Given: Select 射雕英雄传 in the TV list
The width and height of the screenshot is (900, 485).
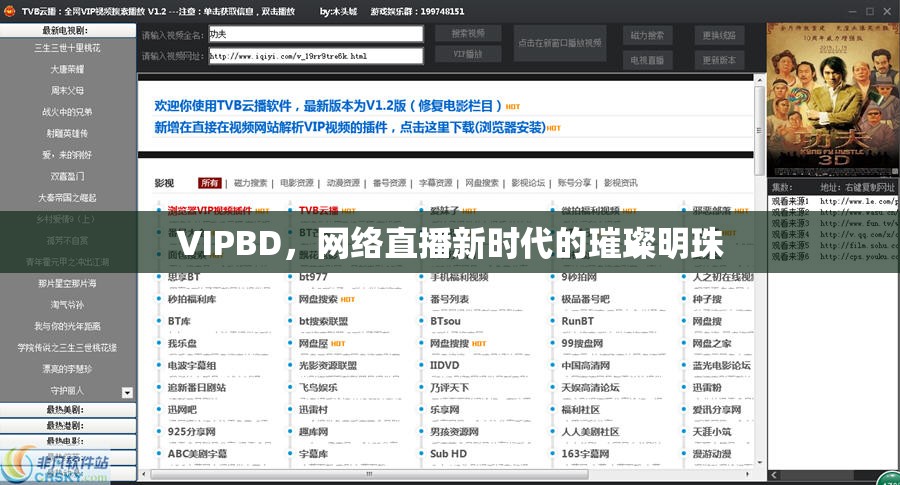Looking at the screenshot, I should [67, 133].
